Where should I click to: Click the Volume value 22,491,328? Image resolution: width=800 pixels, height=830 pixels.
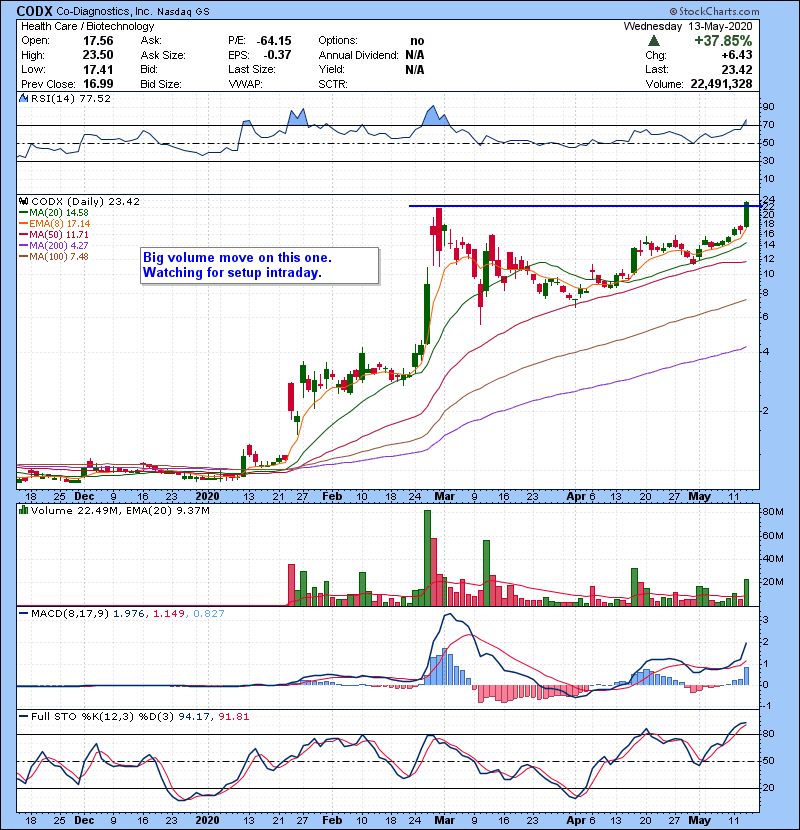[721, 84]
